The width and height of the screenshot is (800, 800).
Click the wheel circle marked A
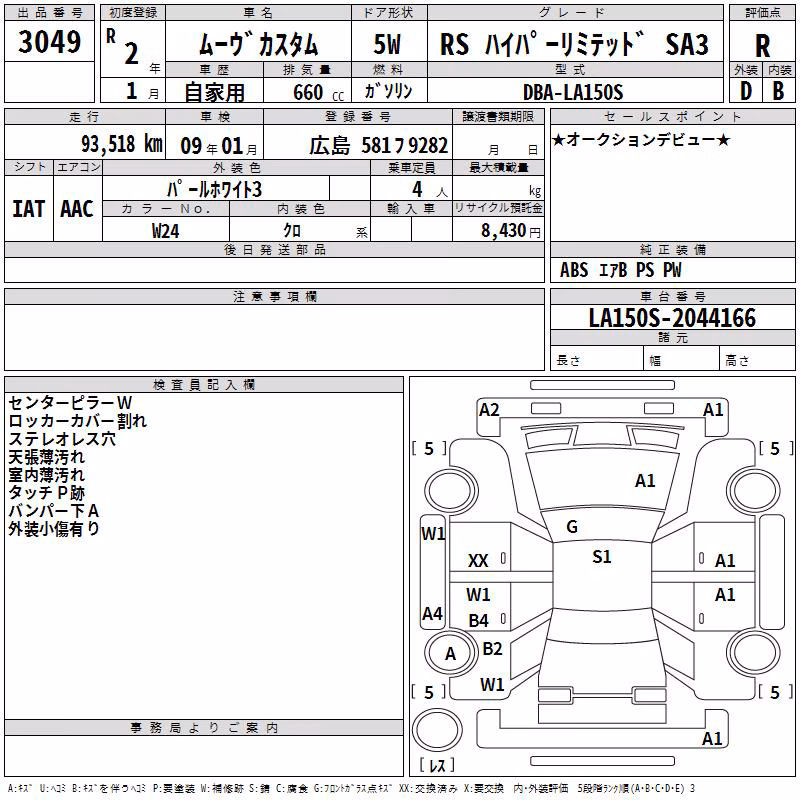(450, 654)
